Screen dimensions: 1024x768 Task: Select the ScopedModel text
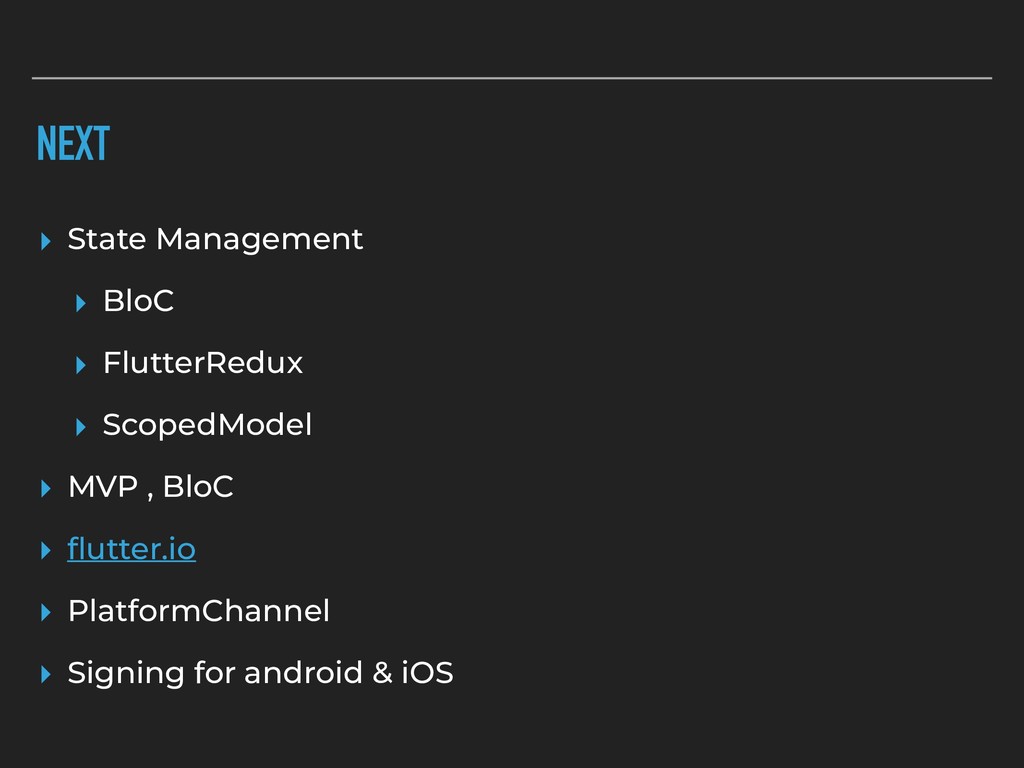pyautogui.click(x=207, y=425)
